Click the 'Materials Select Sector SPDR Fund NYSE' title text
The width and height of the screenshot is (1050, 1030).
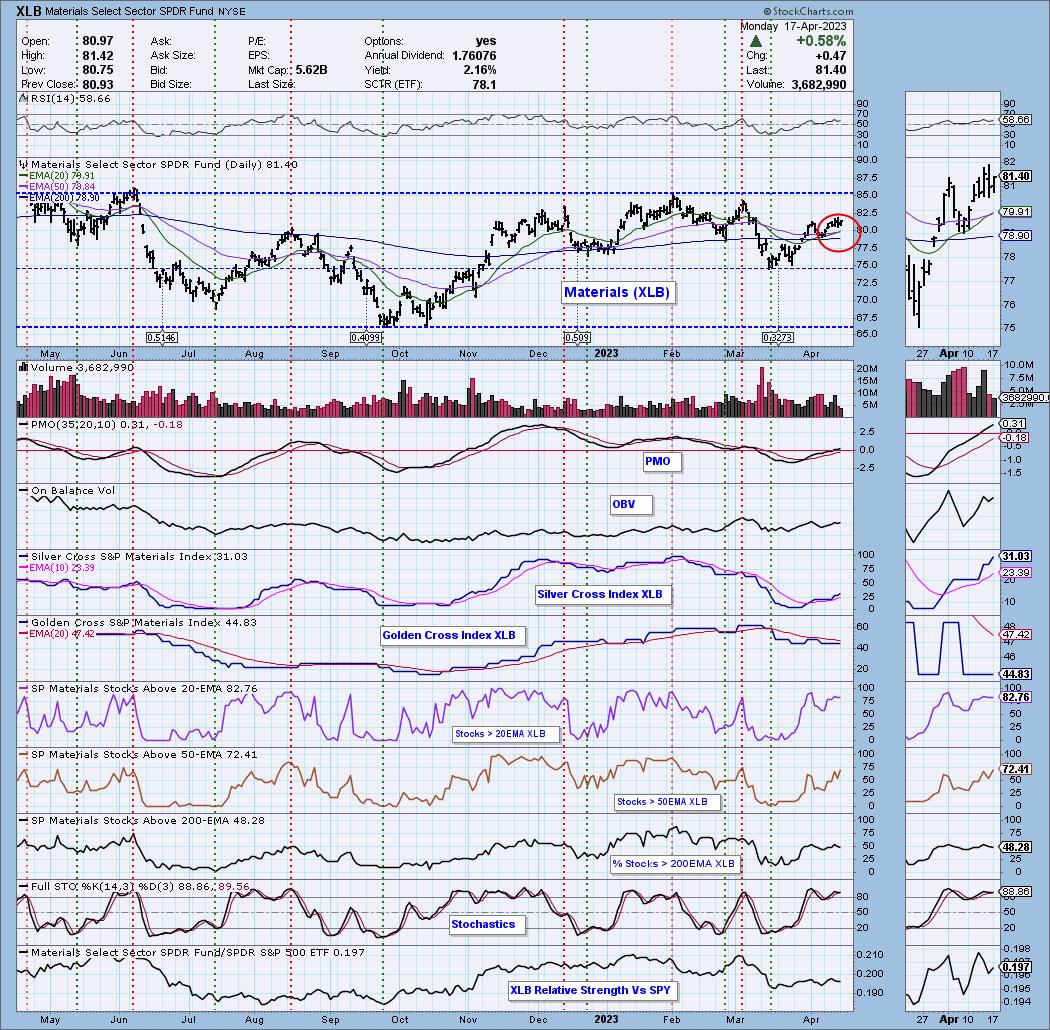[x=145, y=11]
